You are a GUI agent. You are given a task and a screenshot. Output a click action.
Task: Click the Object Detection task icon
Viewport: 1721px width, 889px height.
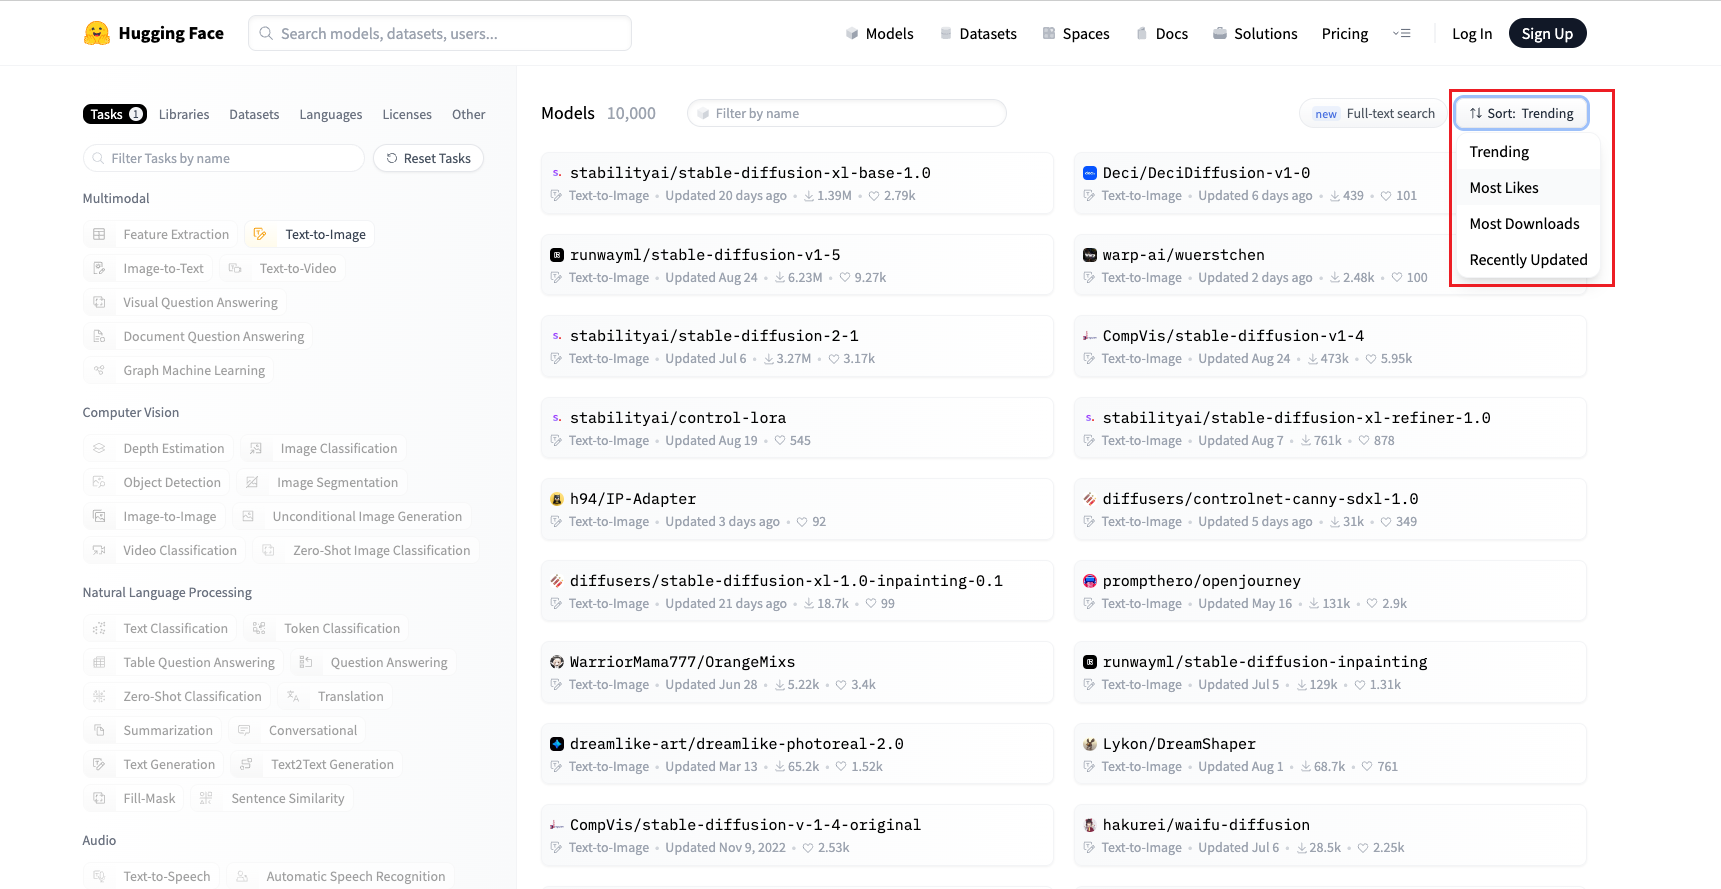pos(99,482)
